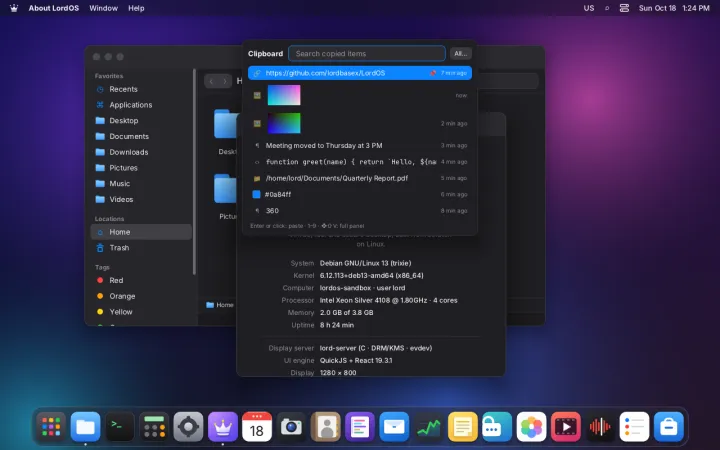Launch the Photos flower icon in dock
This screenshot has height=450, width=720.
[x=531, y=427]
